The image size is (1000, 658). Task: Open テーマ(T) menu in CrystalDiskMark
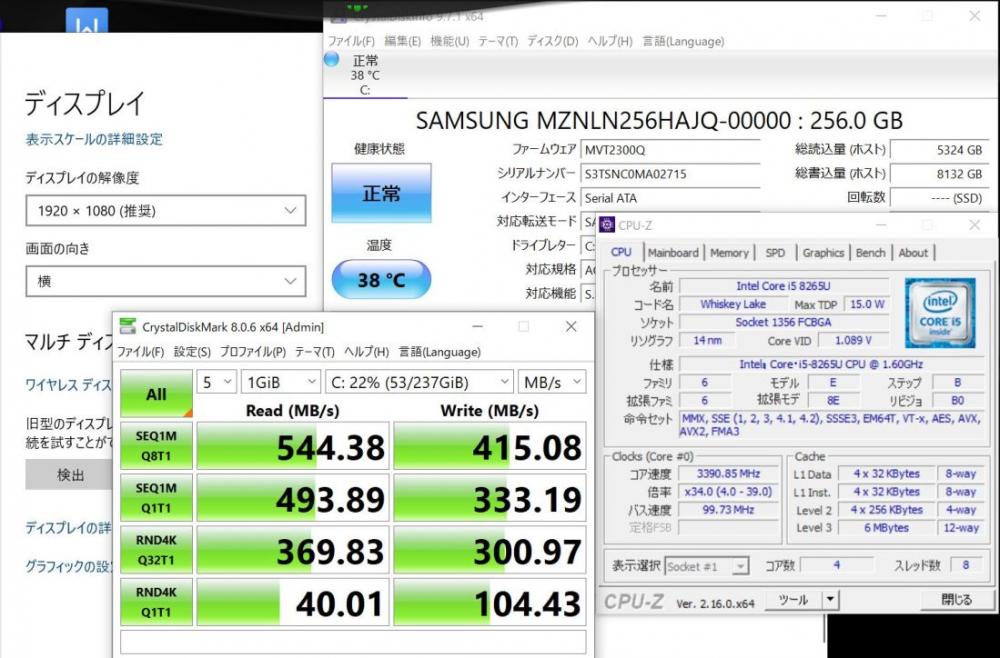click(314, 352)
